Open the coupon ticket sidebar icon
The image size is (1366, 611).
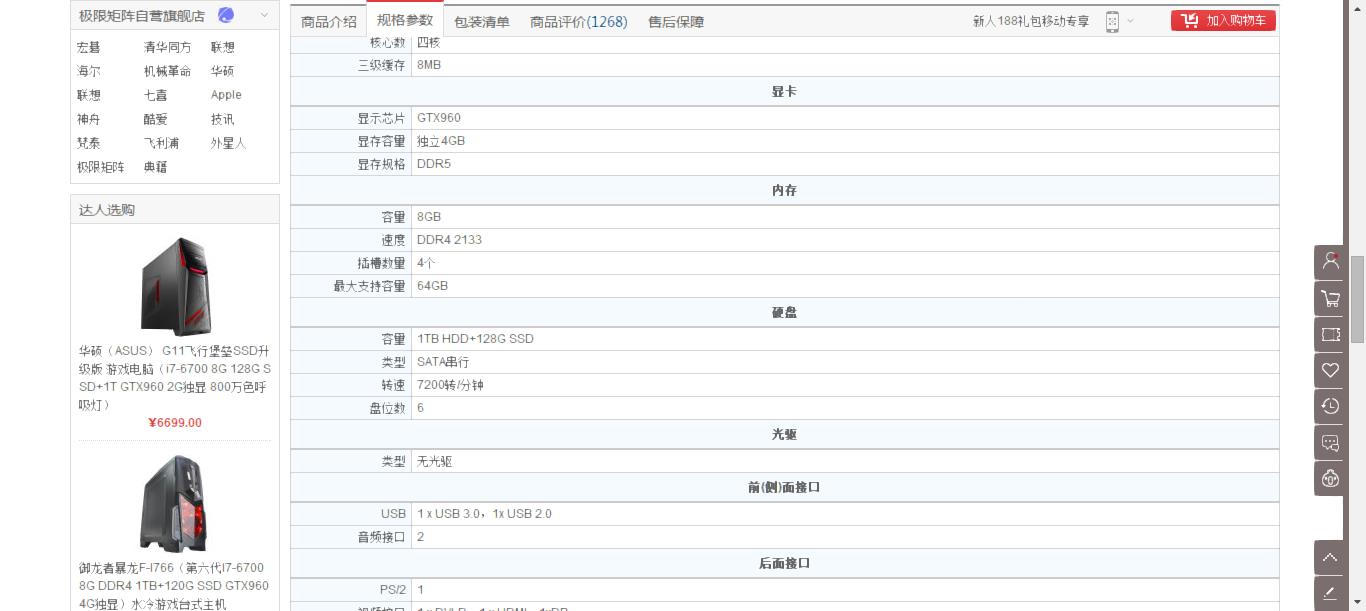[1331, 334]
